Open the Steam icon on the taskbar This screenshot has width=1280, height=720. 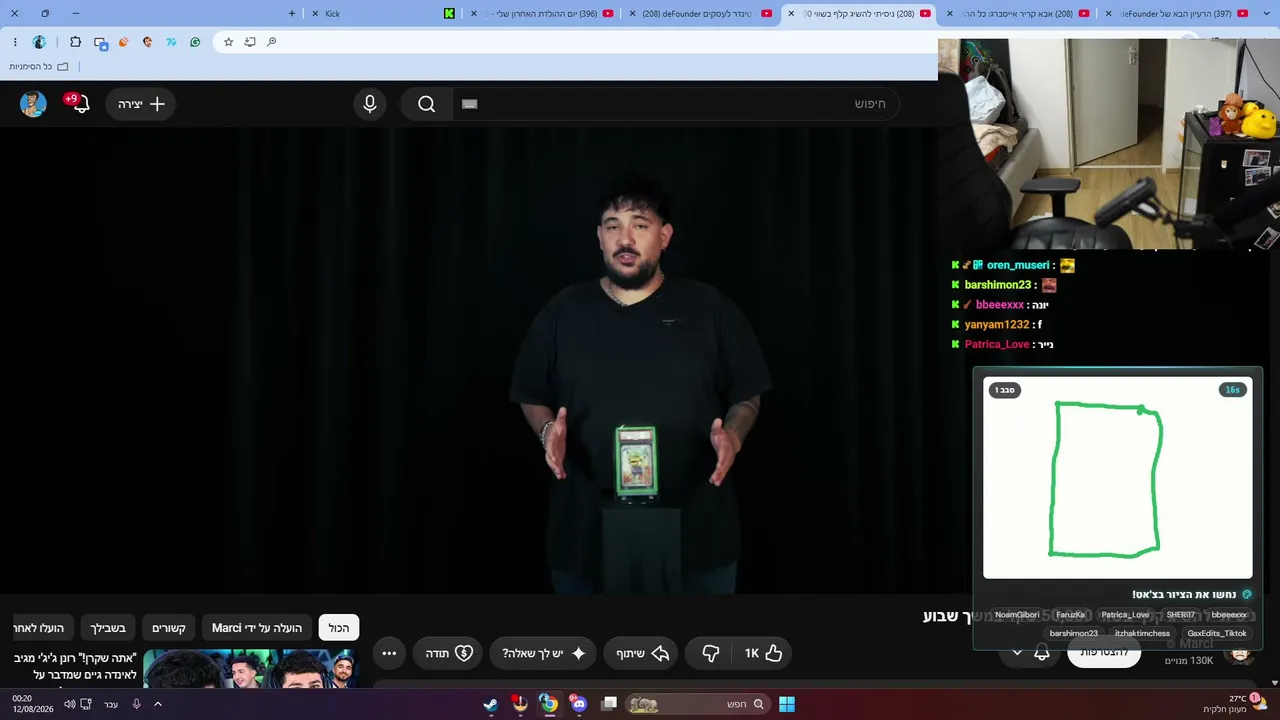[x=491, y=704]
